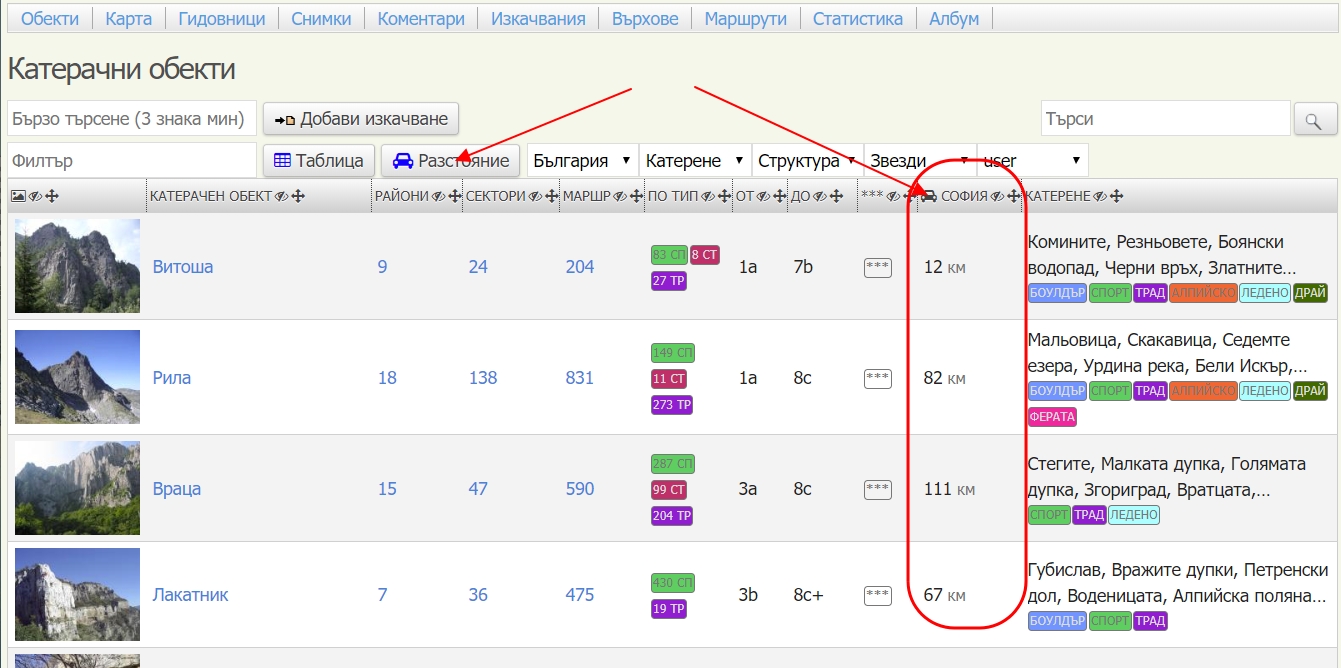Click move-arrows icon in Сектори column header
This screenshot has width=1341, height=668.
[550, 197]
